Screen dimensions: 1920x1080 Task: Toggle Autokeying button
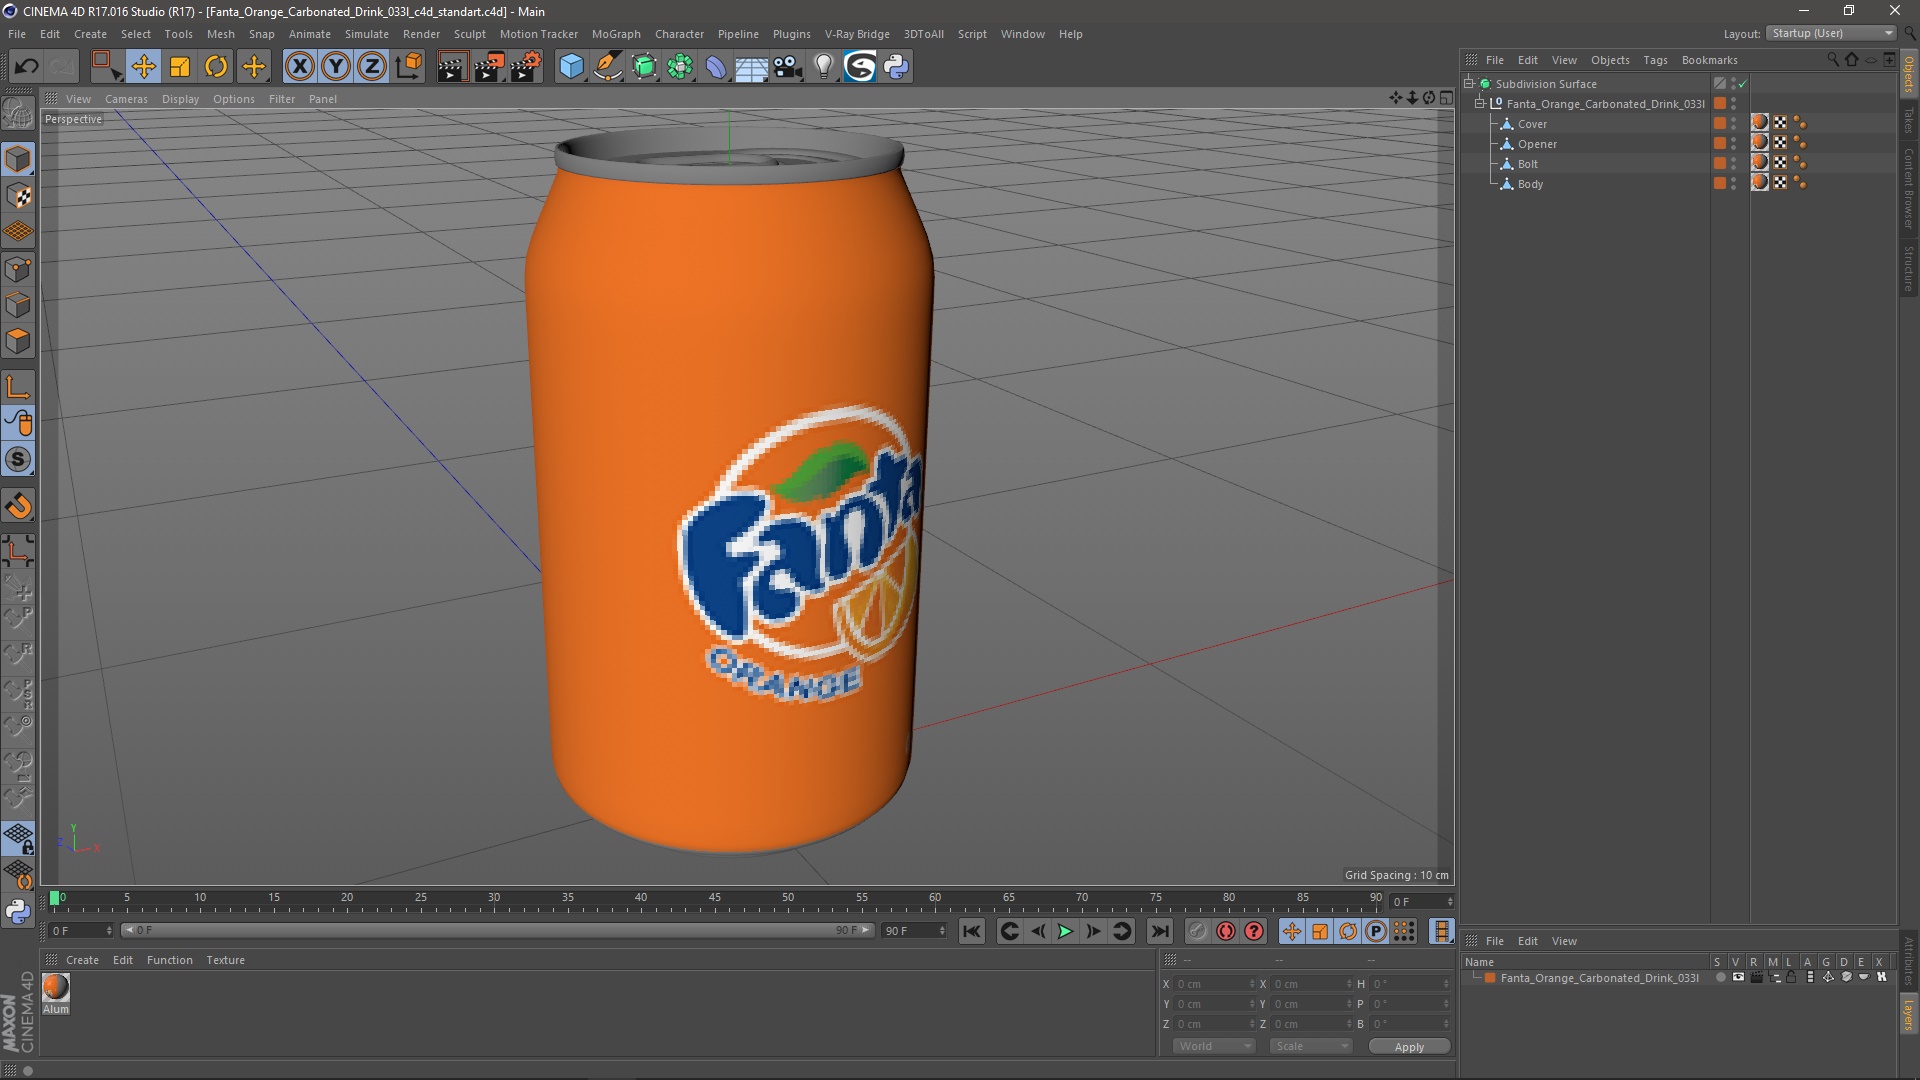(x=1226, y=931)
